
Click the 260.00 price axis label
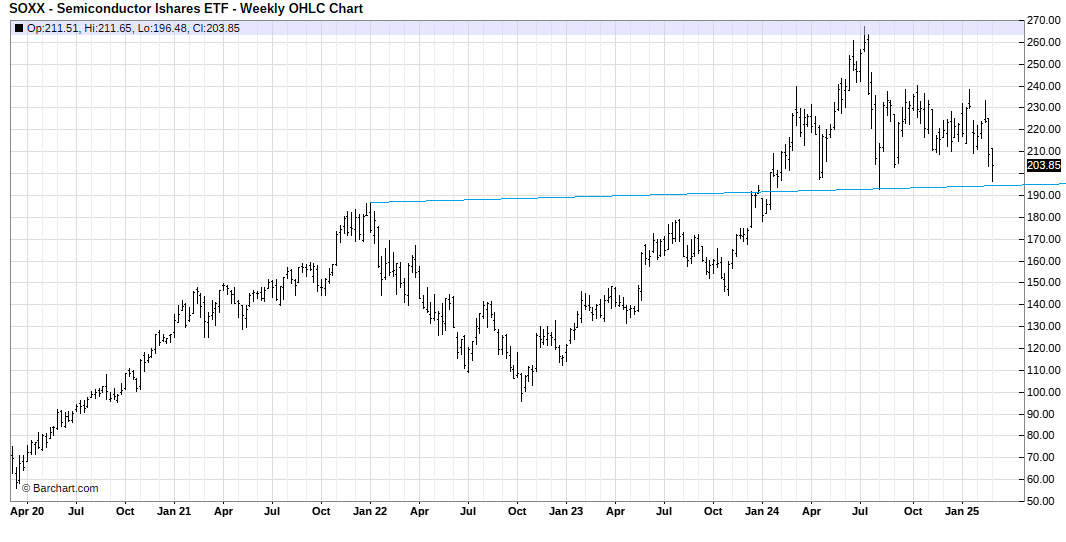point(1045,43)
